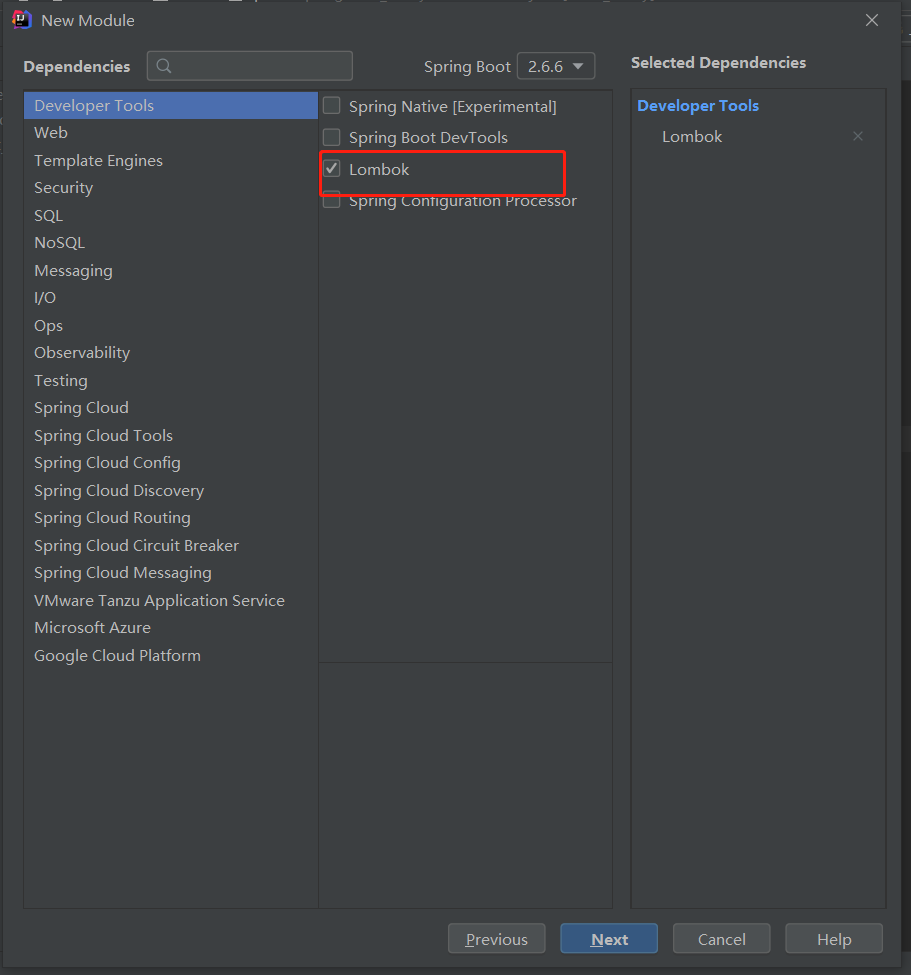This screenshot has height=975, width=911.
Task: Click the IntelliJ IDEA logo in title bar
Action: pos(22,20)
